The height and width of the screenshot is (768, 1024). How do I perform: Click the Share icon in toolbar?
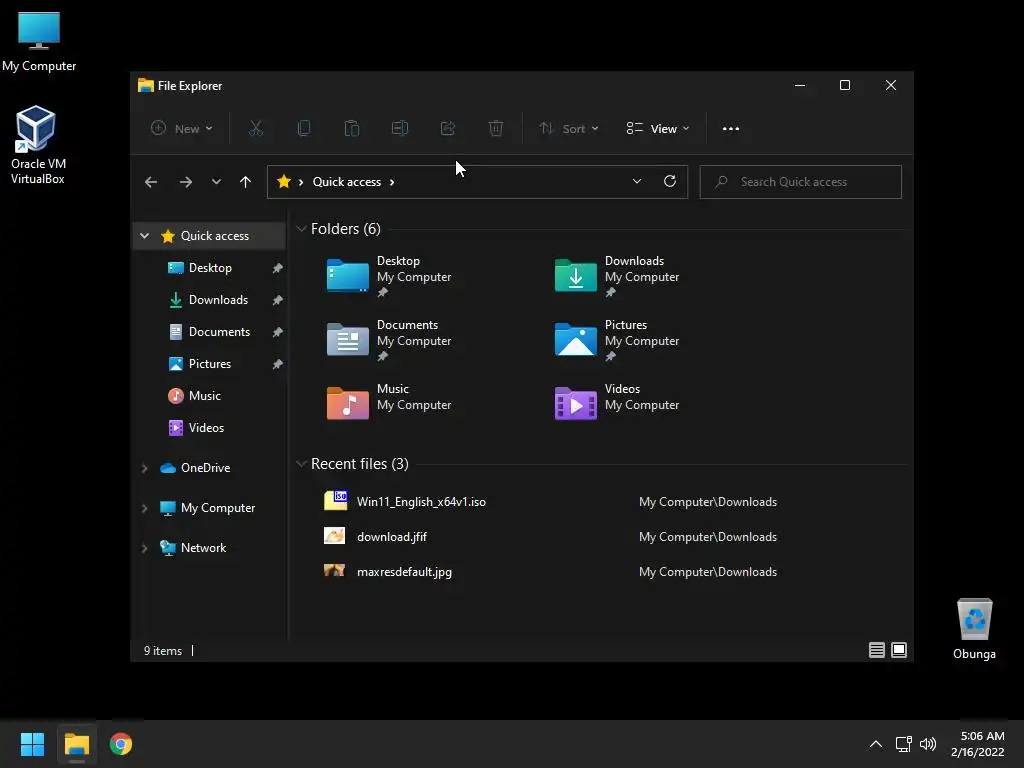point(447,129)
